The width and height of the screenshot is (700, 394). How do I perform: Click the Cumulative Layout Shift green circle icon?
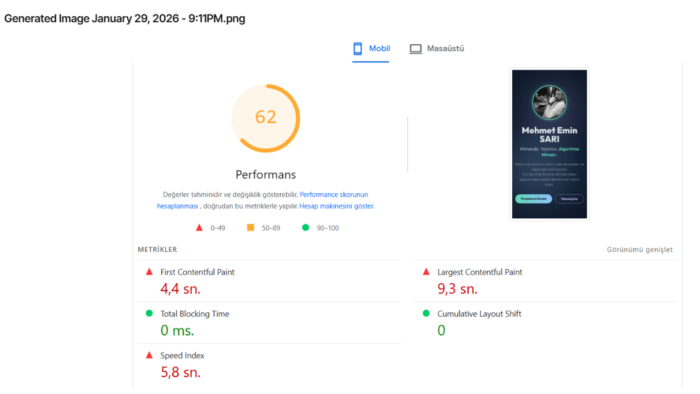point(426,313)
